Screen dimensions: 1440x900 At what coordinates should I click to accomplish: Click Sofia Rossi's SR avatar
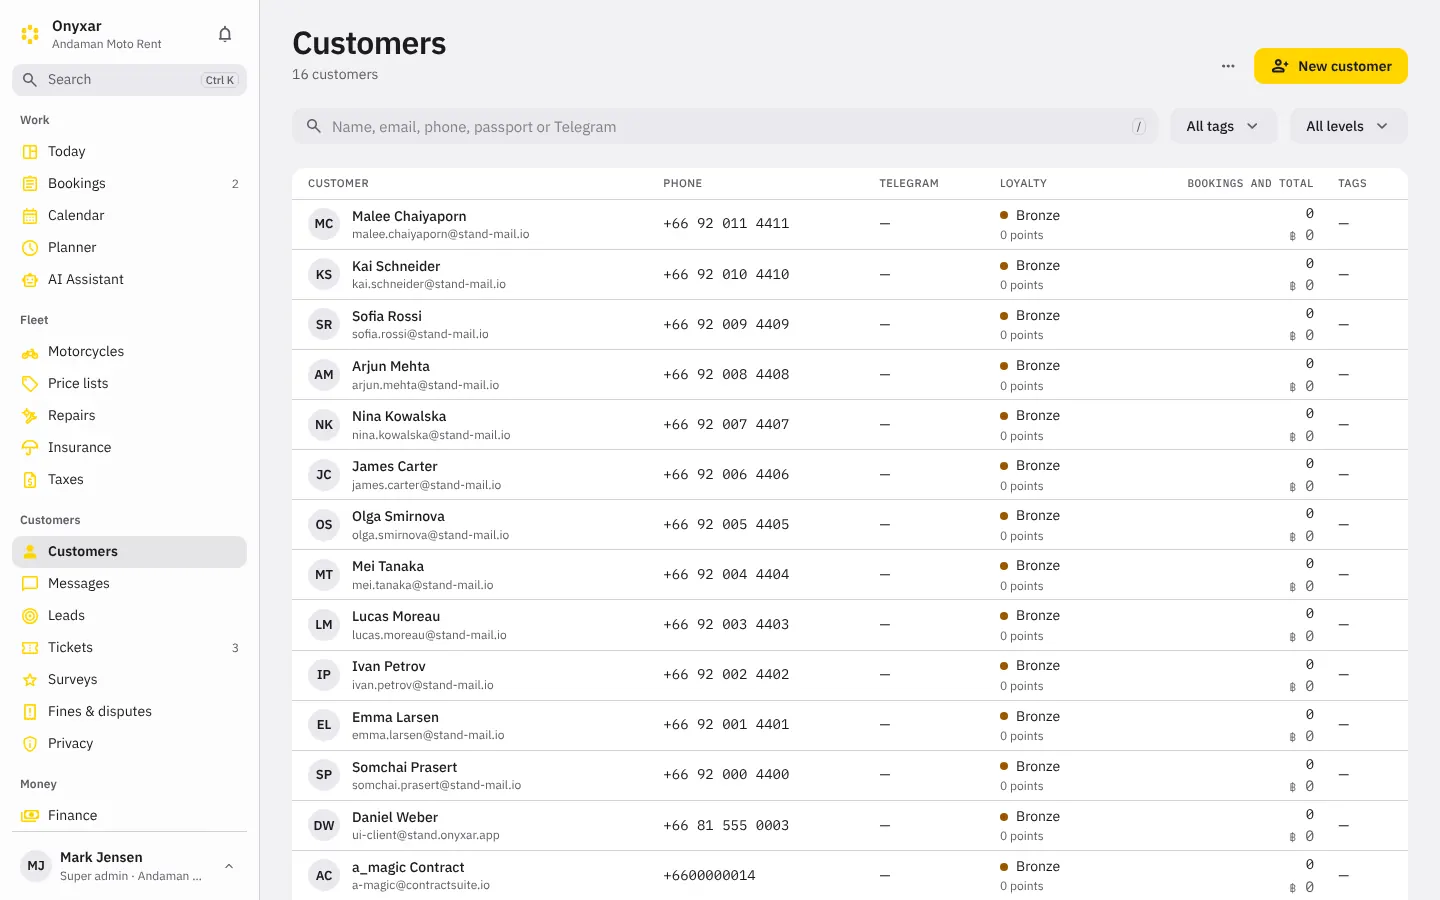point(324,324)
